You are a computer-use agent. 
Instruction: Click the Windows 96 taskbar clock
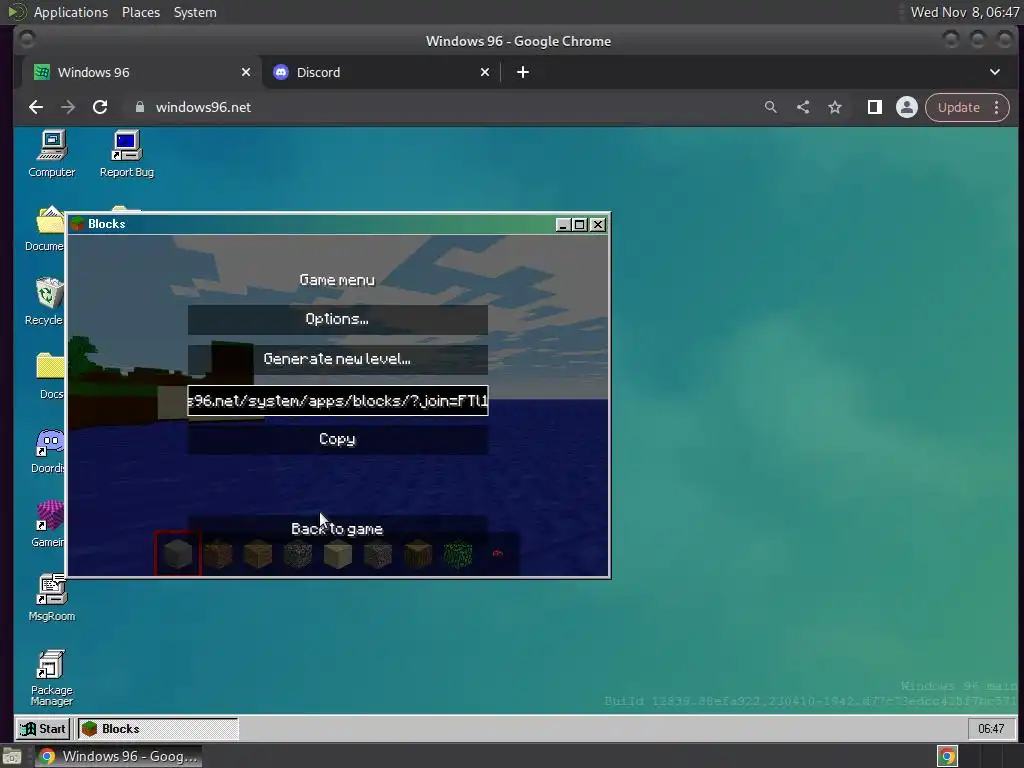[991, 729]
